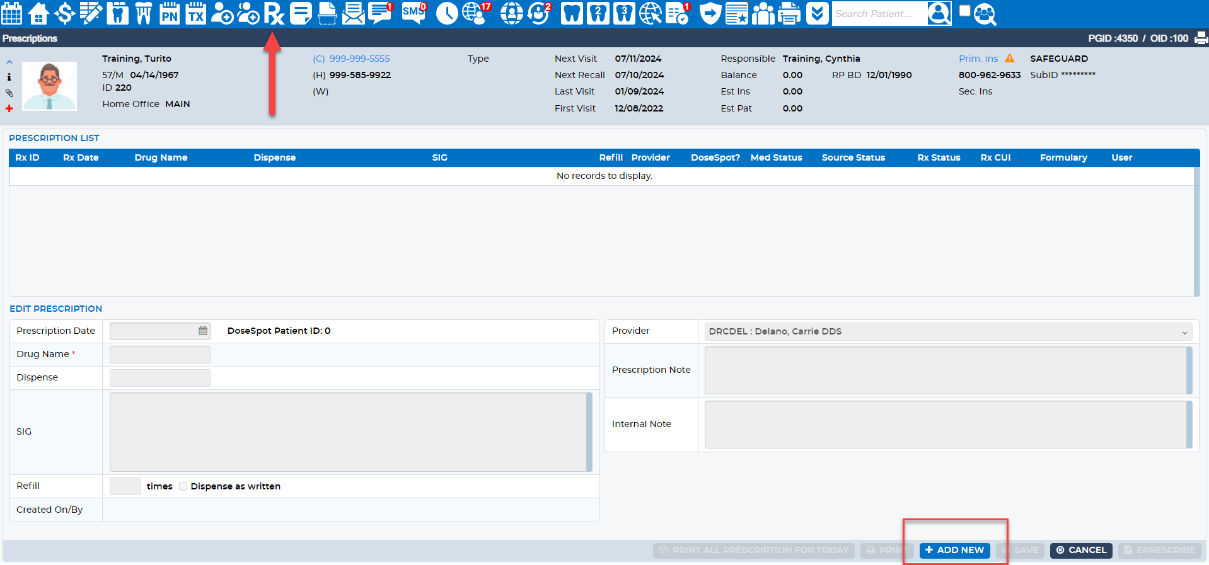Click the Prim. Ins link

point(978,59)
